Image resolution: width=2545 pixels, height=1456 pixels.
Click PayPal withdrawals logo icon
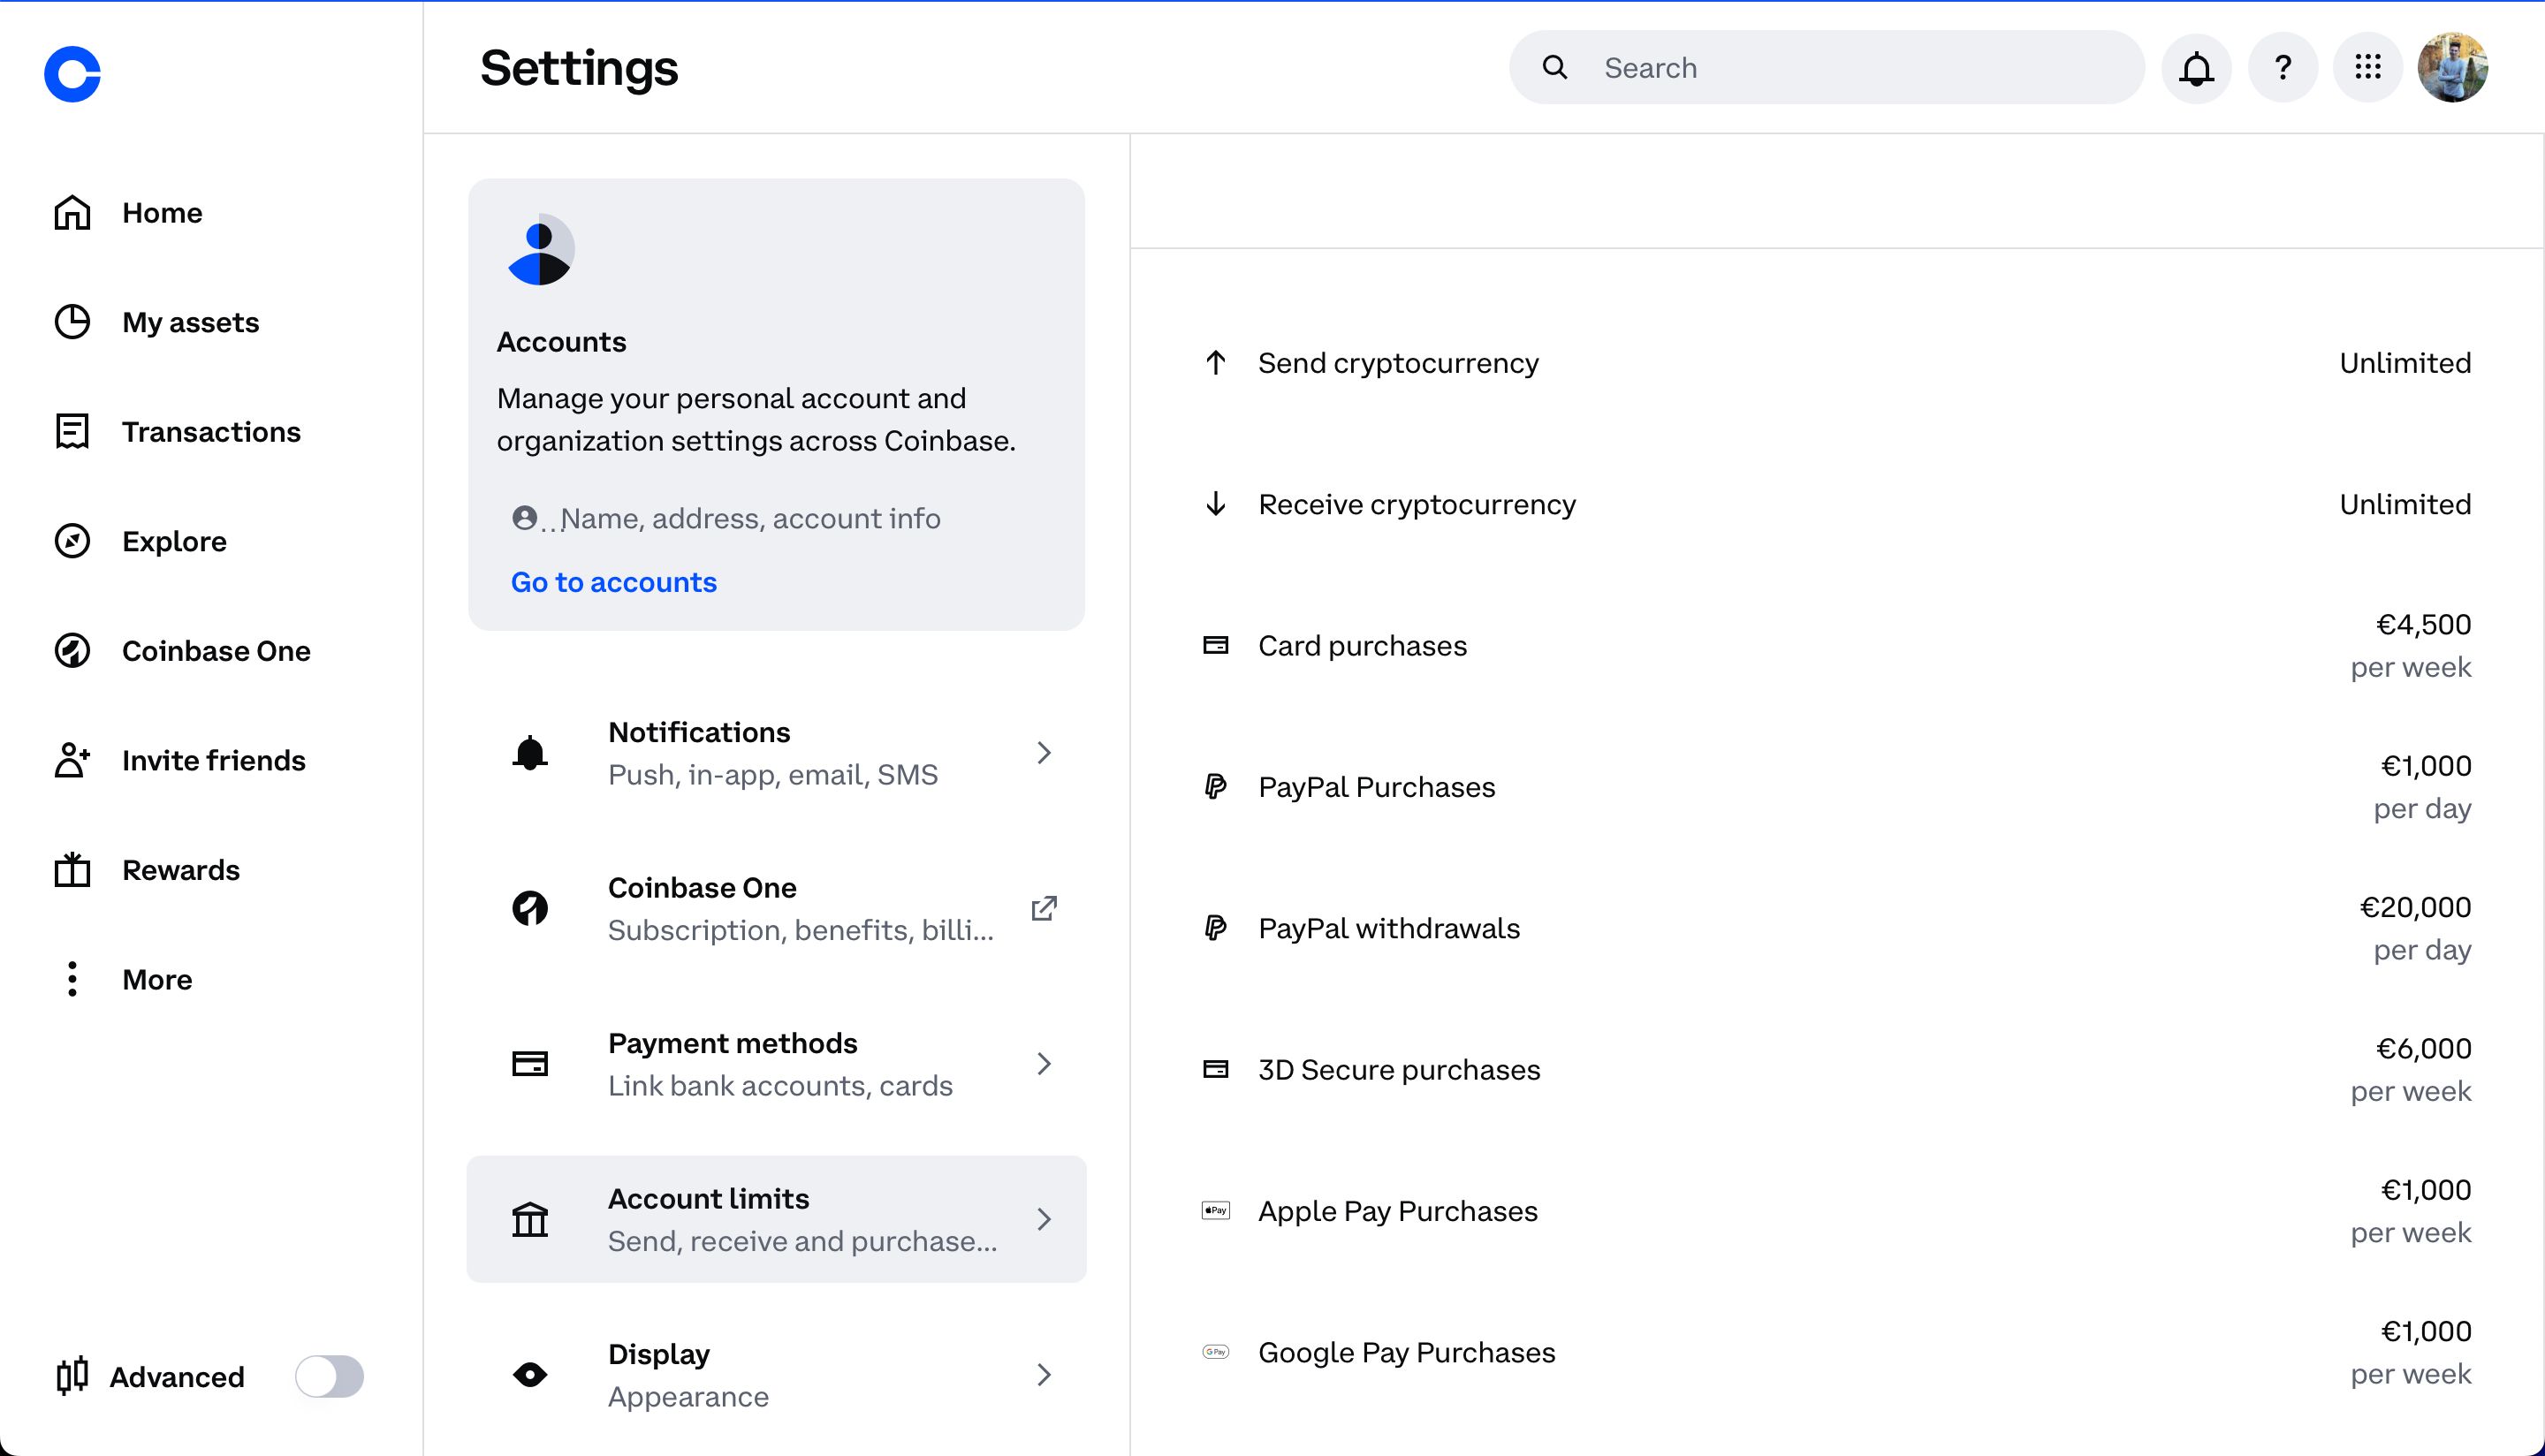1215,927
